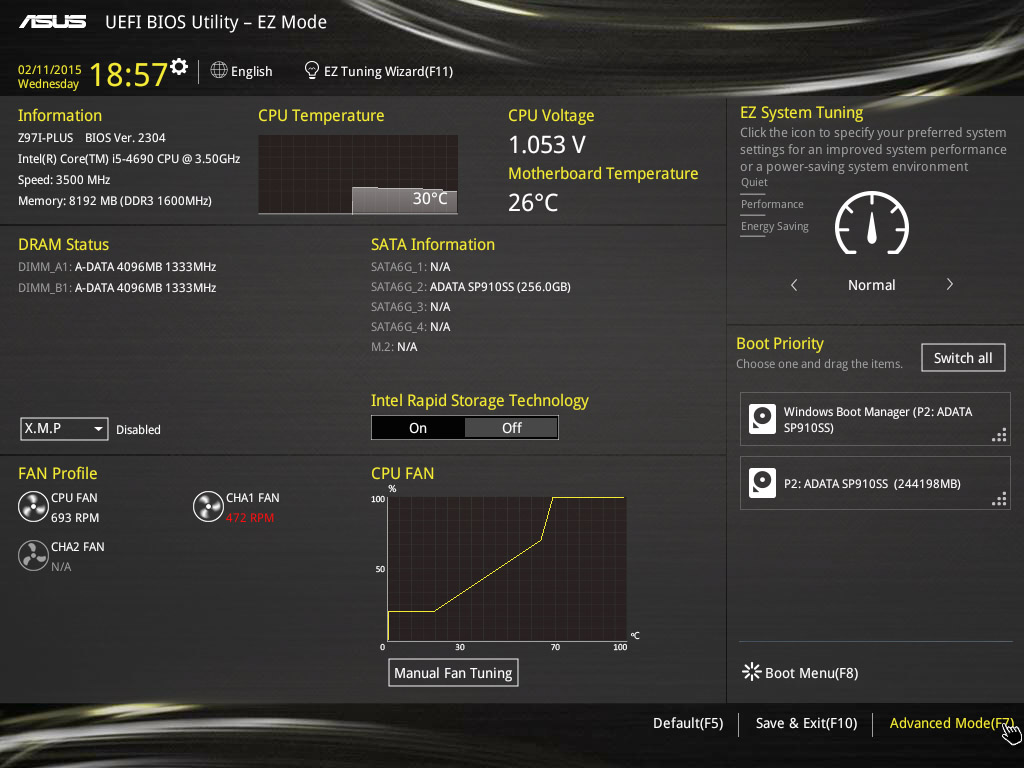Enter Advanced Mode(F7)
1024x768 pixels.
[952, 723]
